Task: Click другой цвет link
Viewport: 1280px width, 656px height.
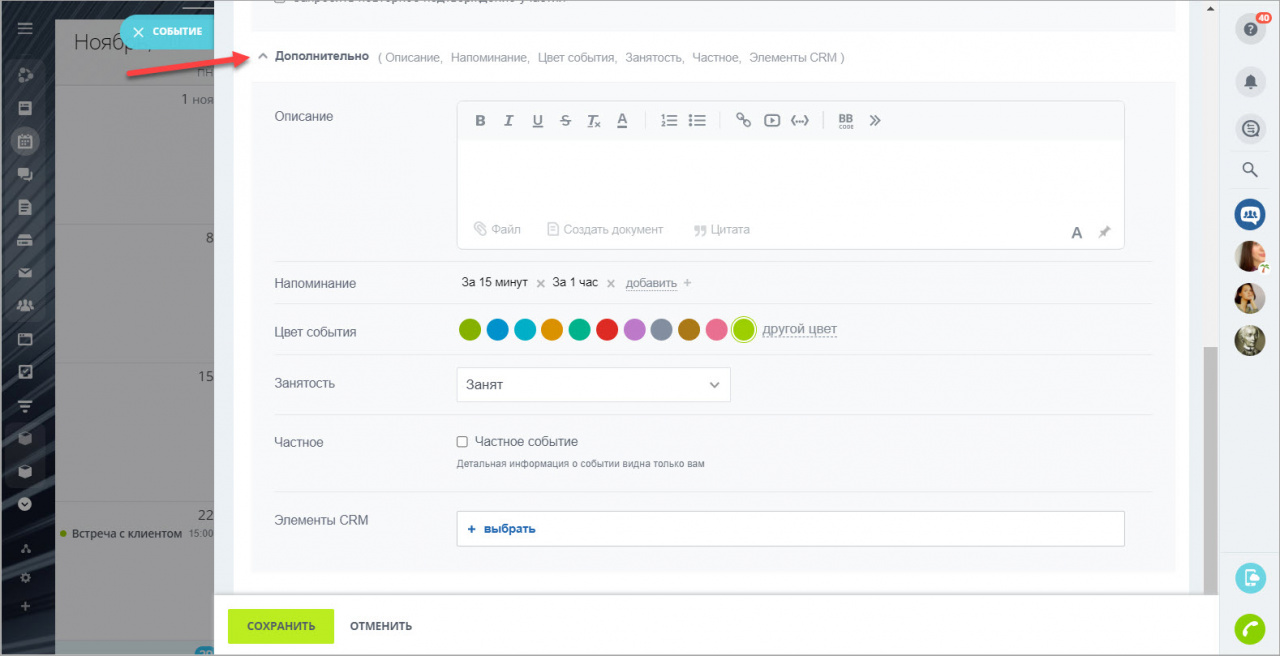Action: [799, 330]
